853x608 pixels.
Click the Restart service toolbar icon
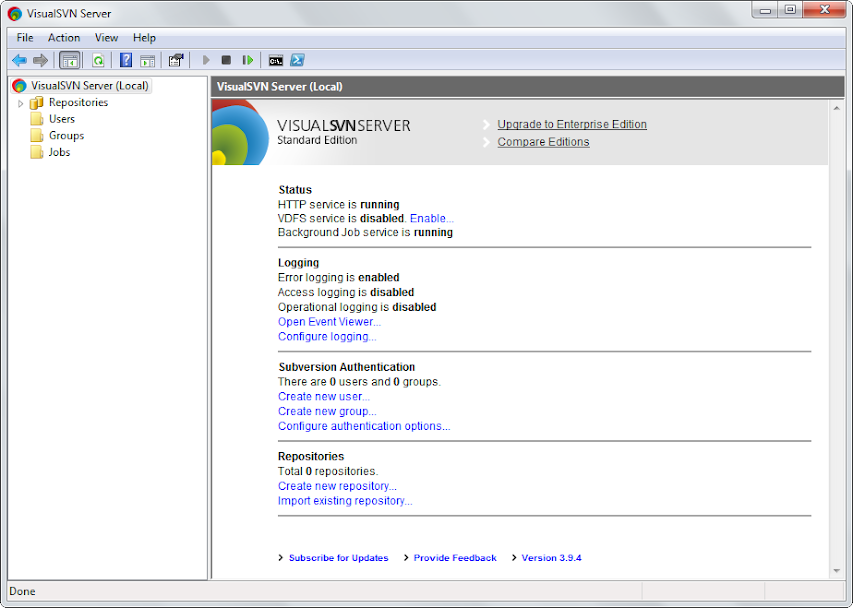[247, 61]
